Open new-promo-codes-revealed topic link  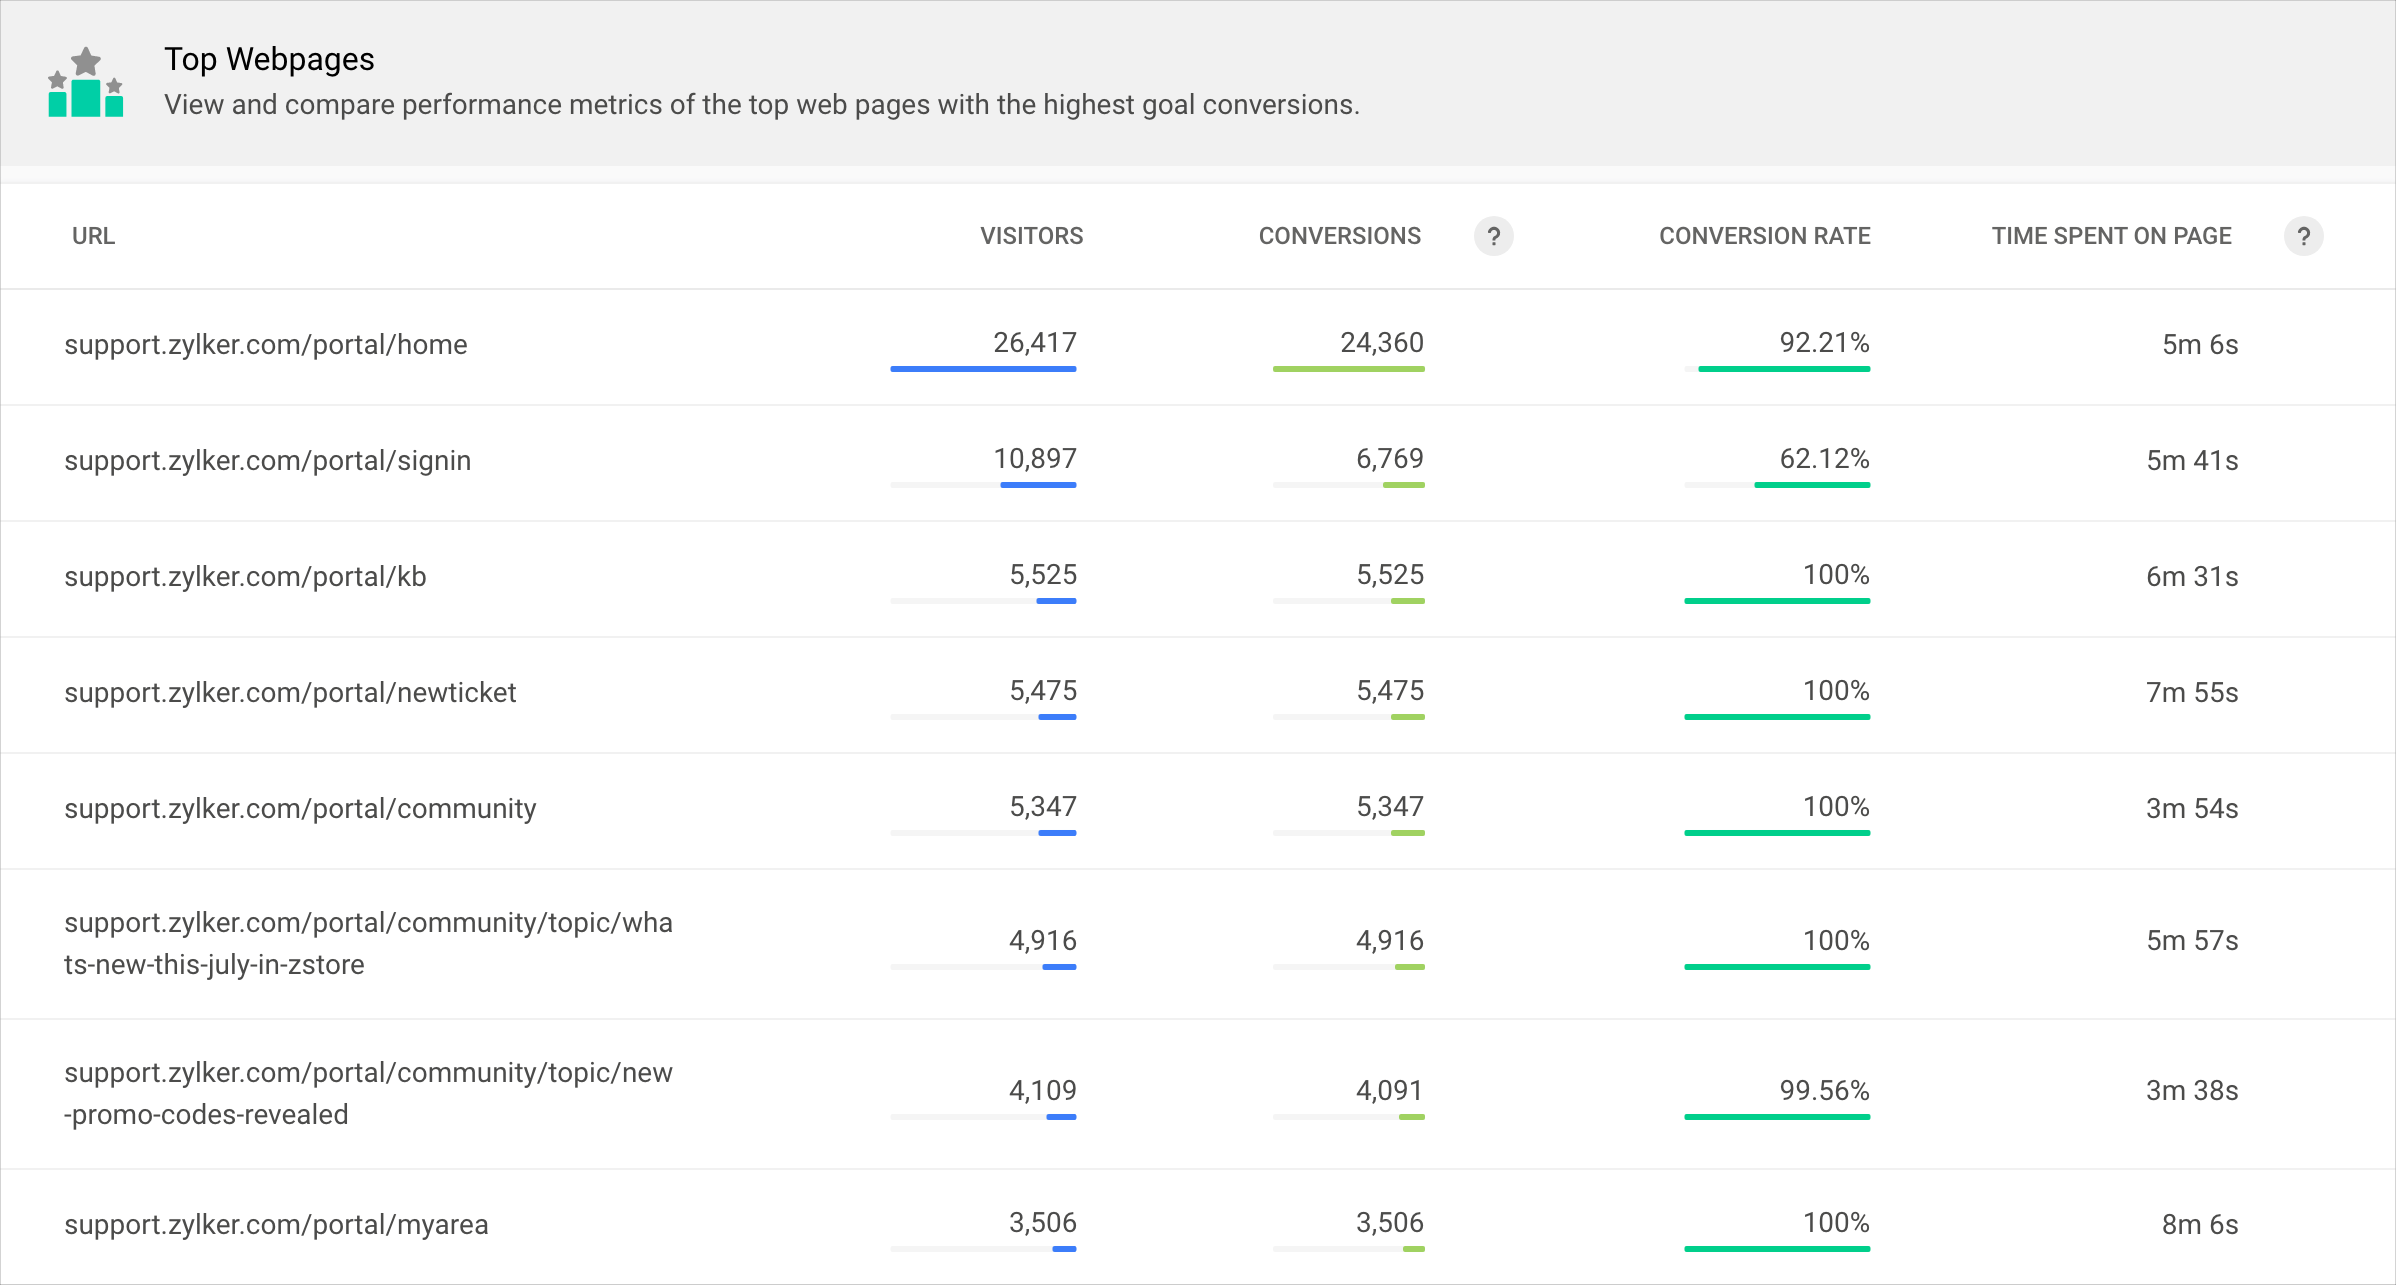point(368,1093)
